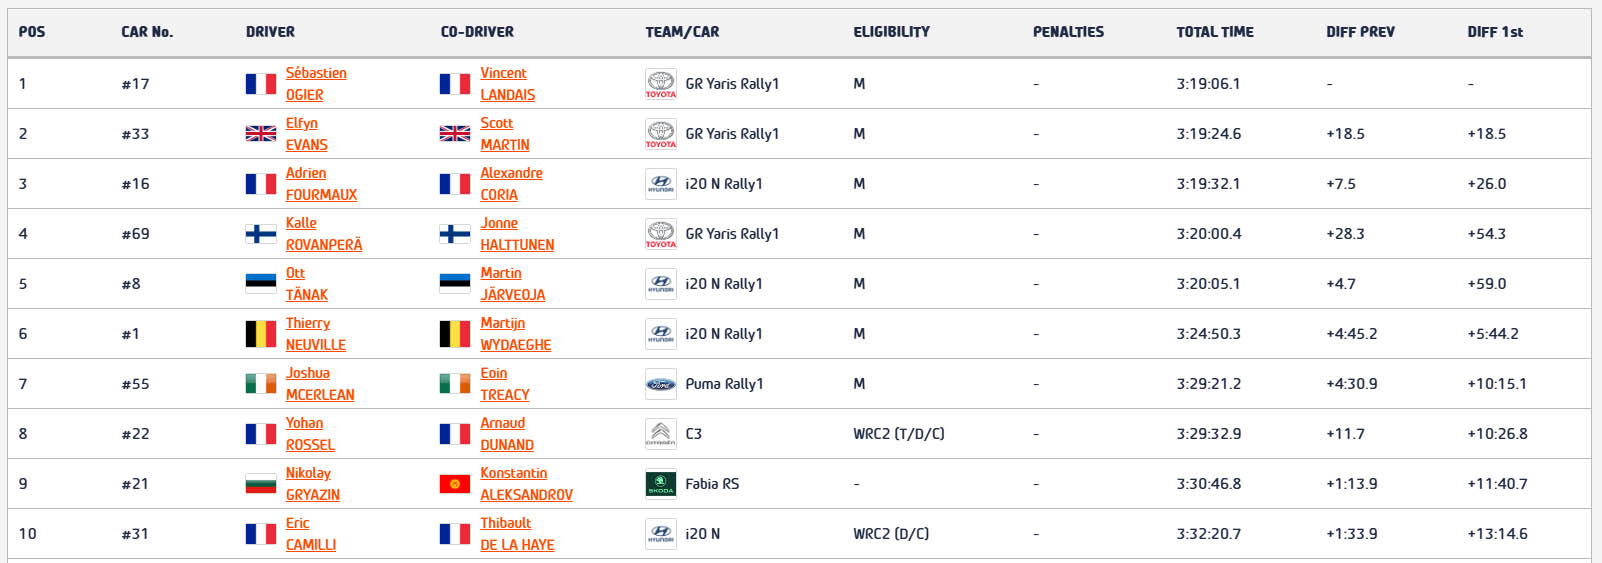Click the Skoda logo beside Fabia RS

click(x=660, y=484)
